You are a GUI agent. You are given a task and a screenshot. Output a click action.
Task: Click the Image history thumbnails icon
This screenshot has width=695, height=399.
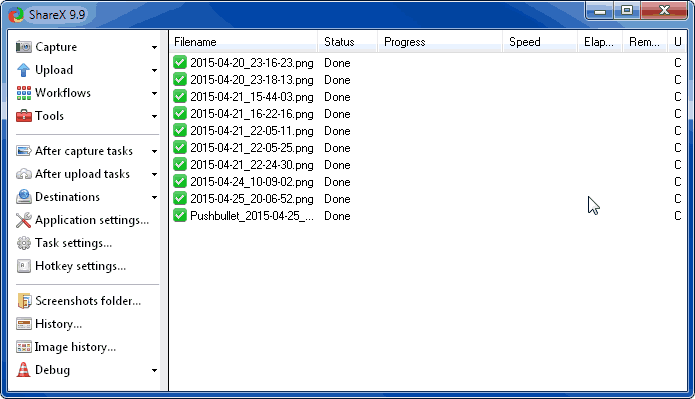(23, 347)
